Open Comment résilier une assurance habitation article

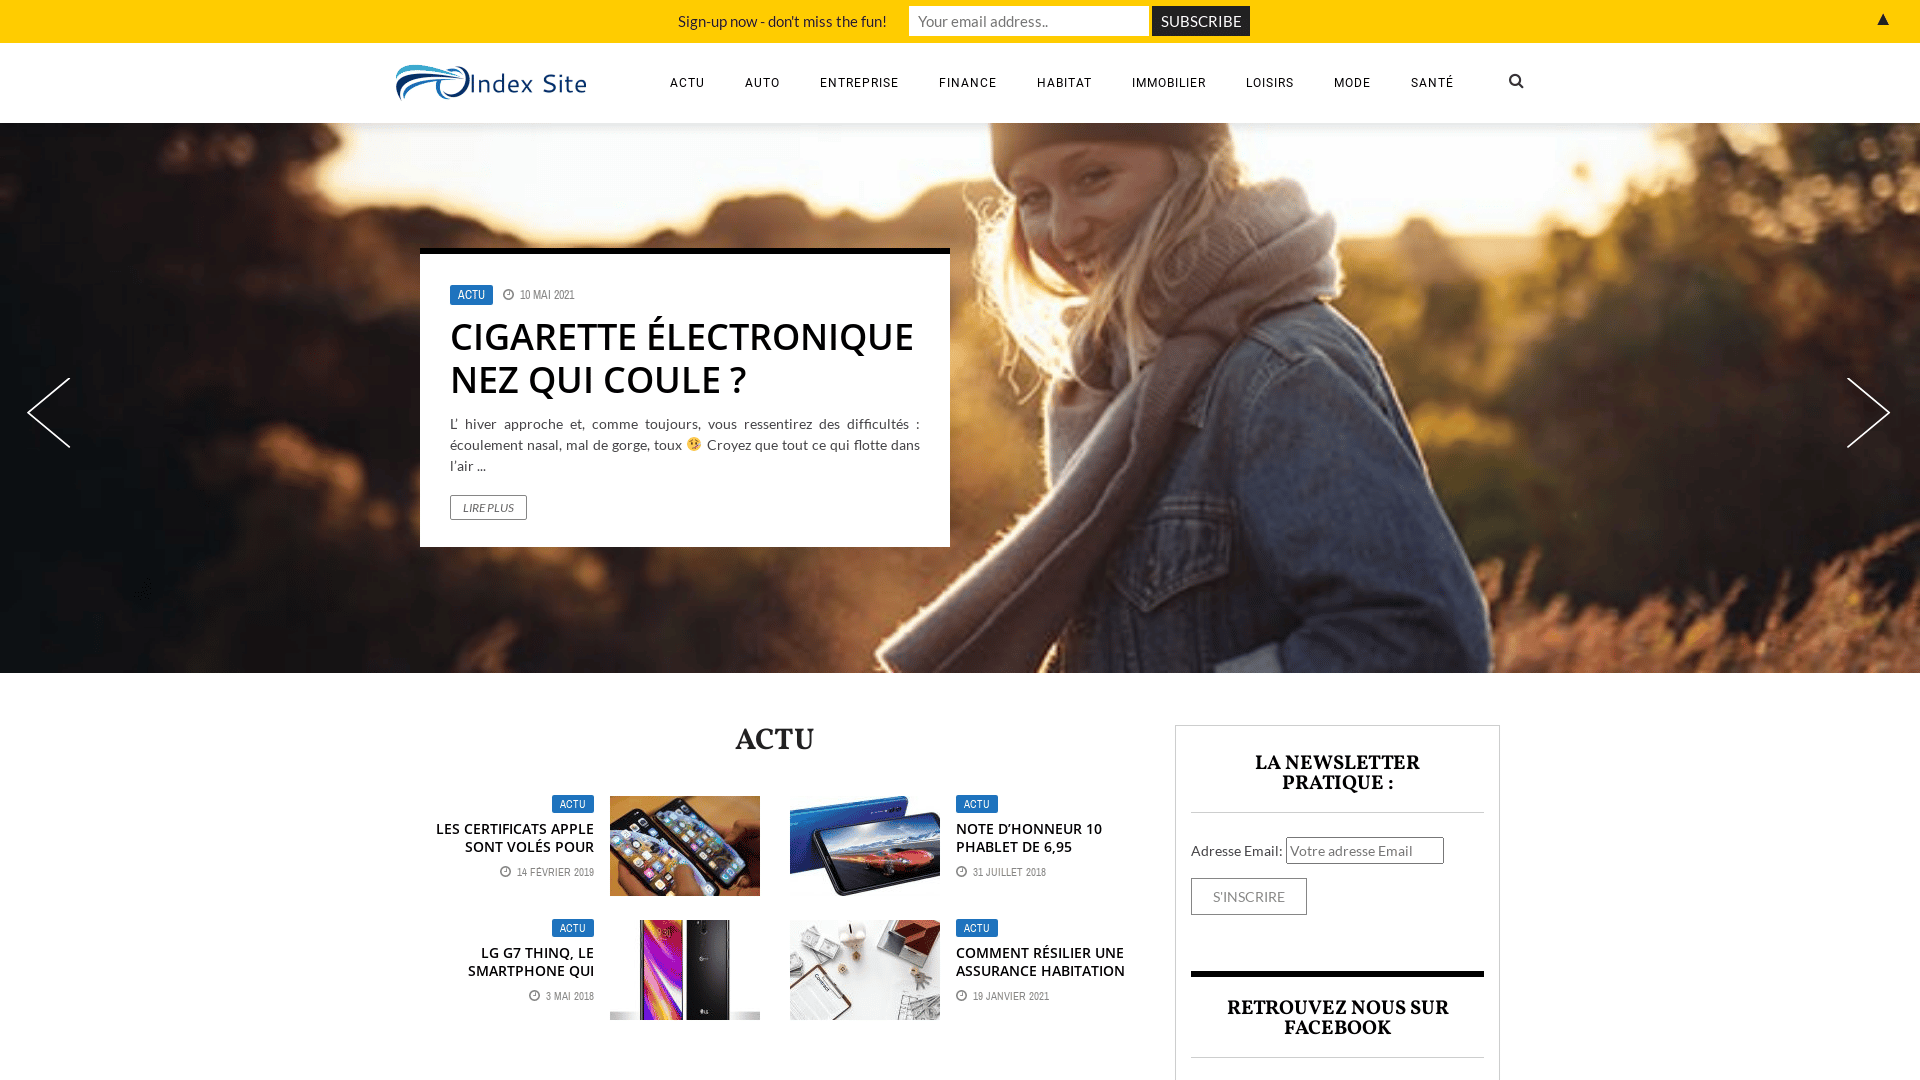click(1040, 962)
